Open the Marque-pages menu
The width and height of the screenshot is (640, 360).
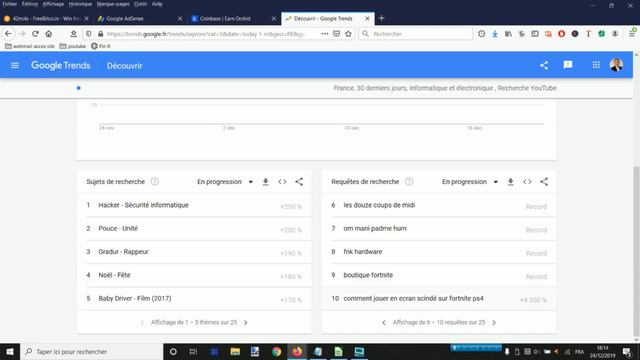click(113, 4)
